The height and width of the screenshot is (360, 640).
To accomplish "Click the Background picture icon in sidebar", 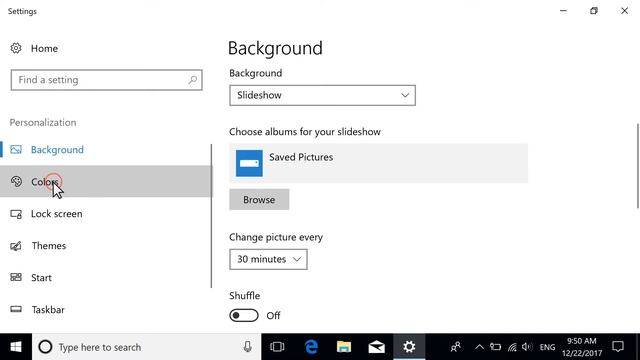I will 16,149.
